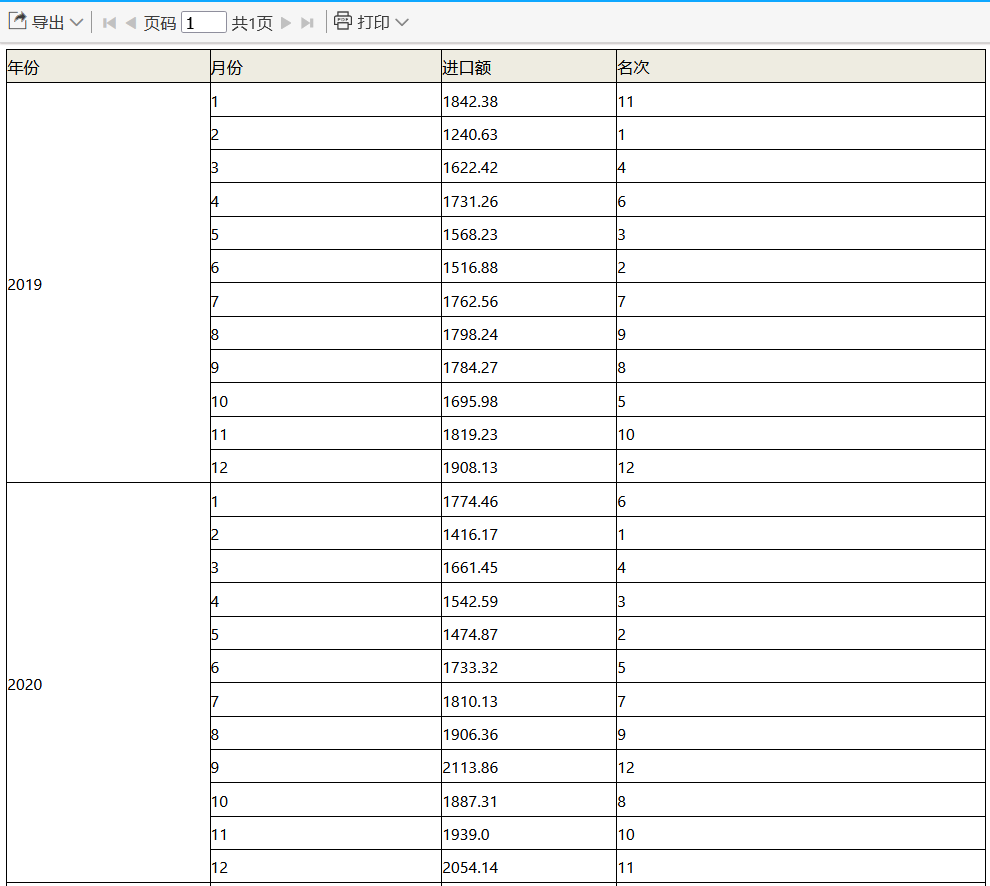Go to last page arrow icon
This screenshot has height=886, width=990.
tap(307, 23)
